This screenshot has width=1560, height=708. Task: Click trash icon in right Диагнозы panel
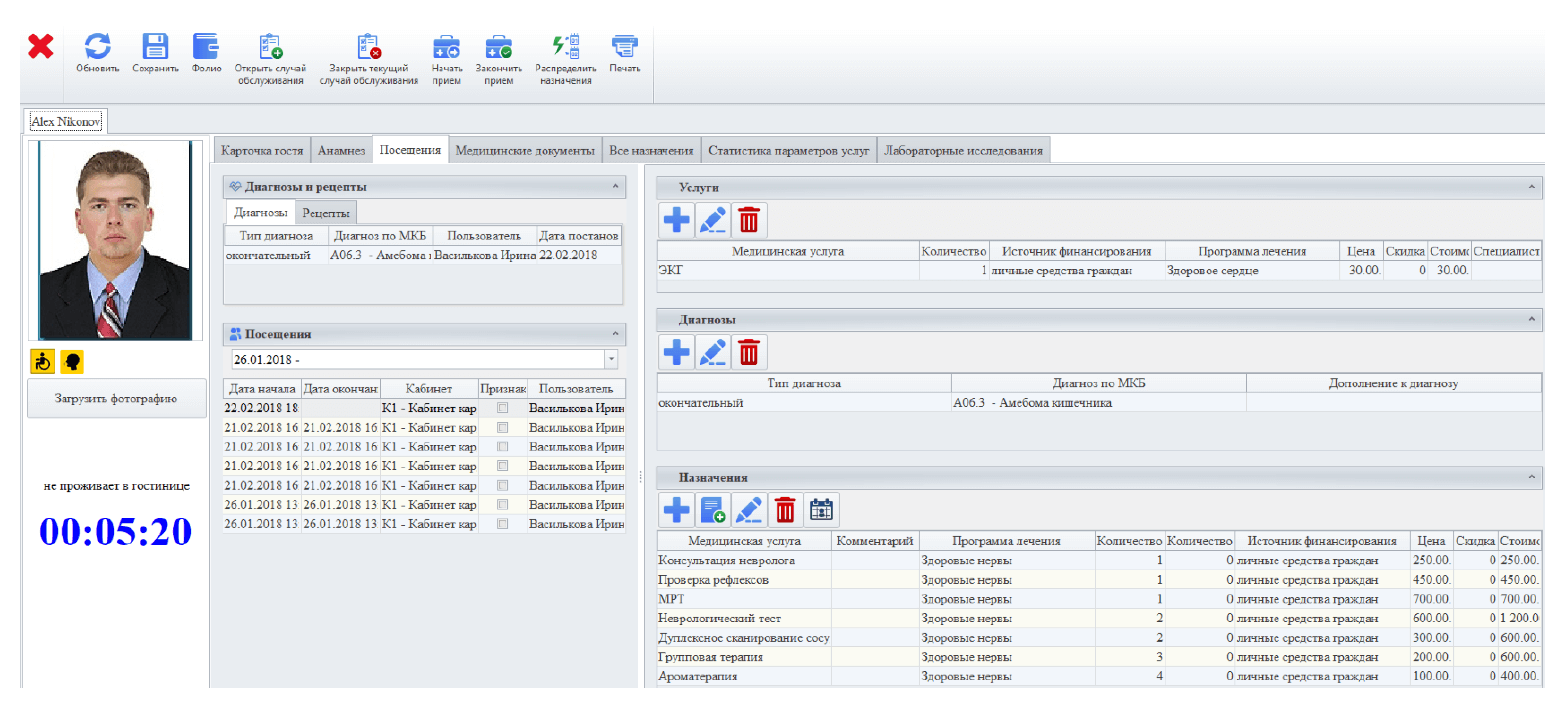(749, 351)
